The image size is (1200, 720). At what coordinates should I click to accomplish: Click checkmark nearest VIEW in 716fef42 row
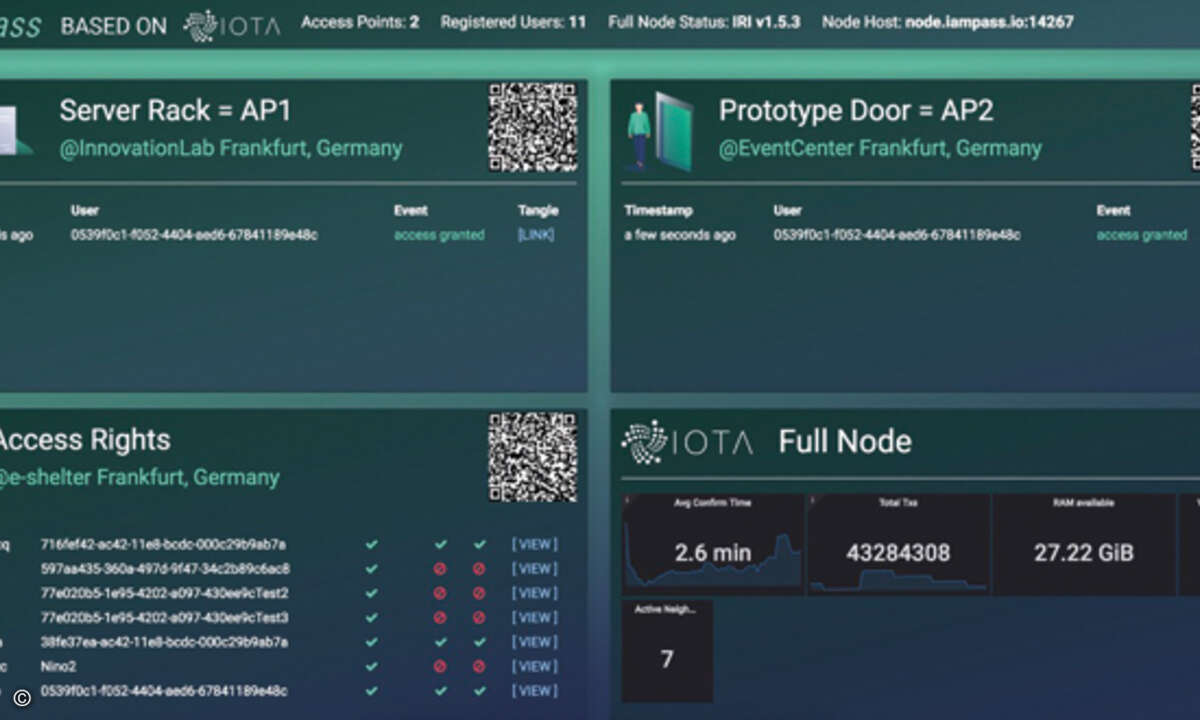pos(479,544)
